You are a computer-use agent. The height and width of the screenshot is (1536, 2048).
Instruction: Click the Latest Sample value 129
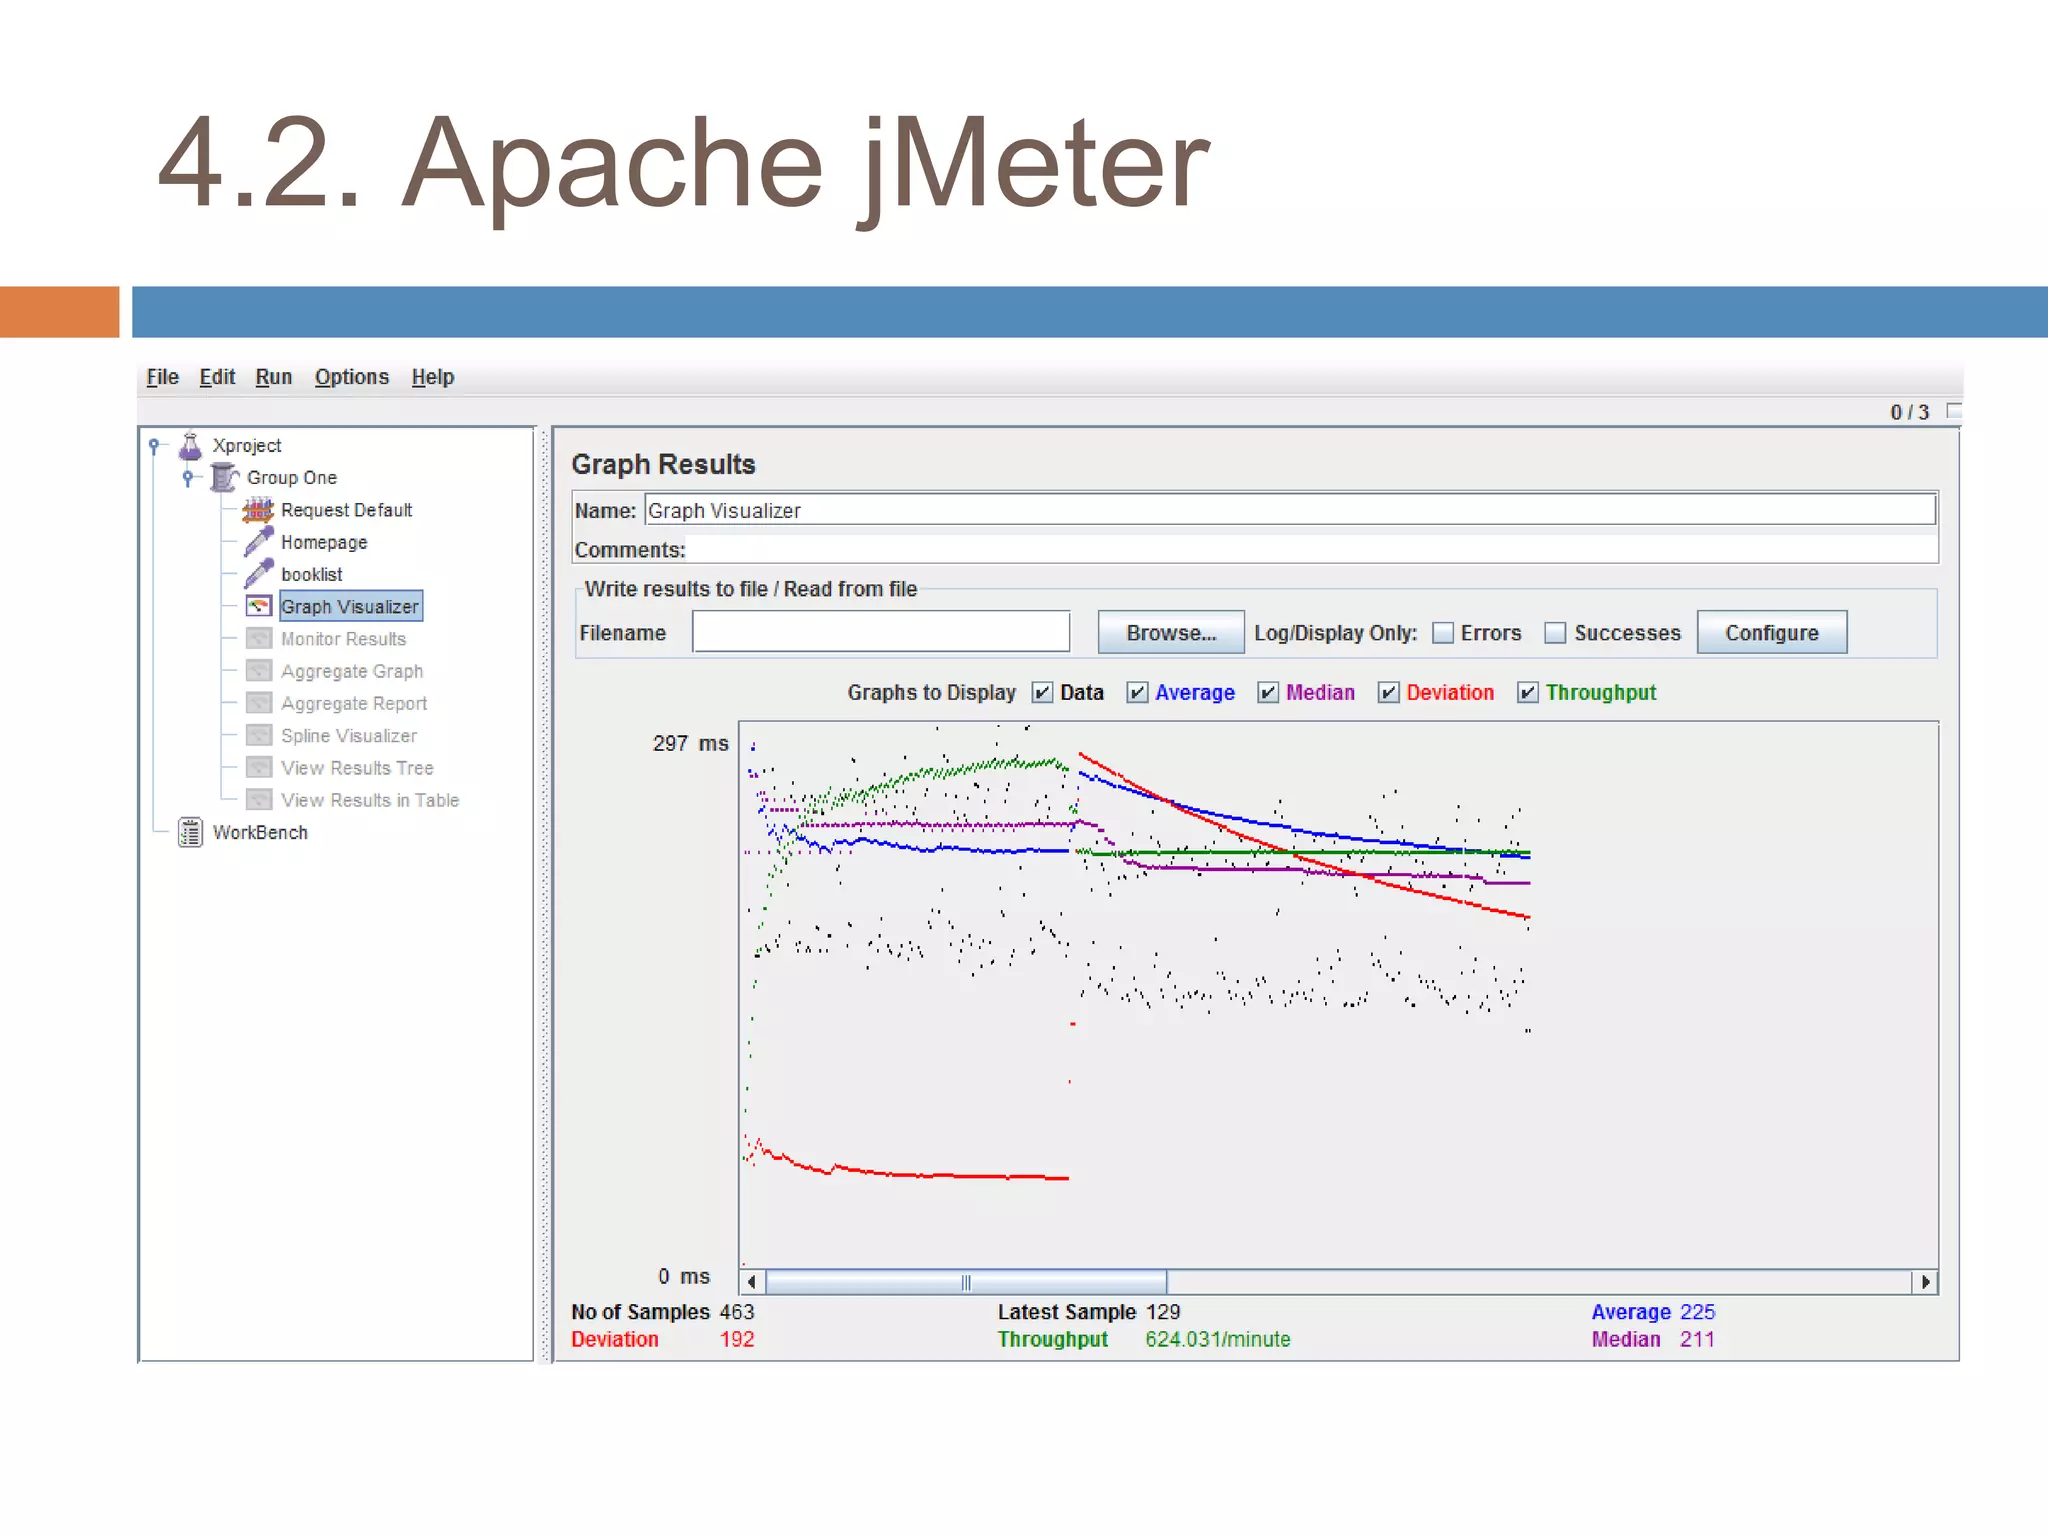(1163, 1311)
